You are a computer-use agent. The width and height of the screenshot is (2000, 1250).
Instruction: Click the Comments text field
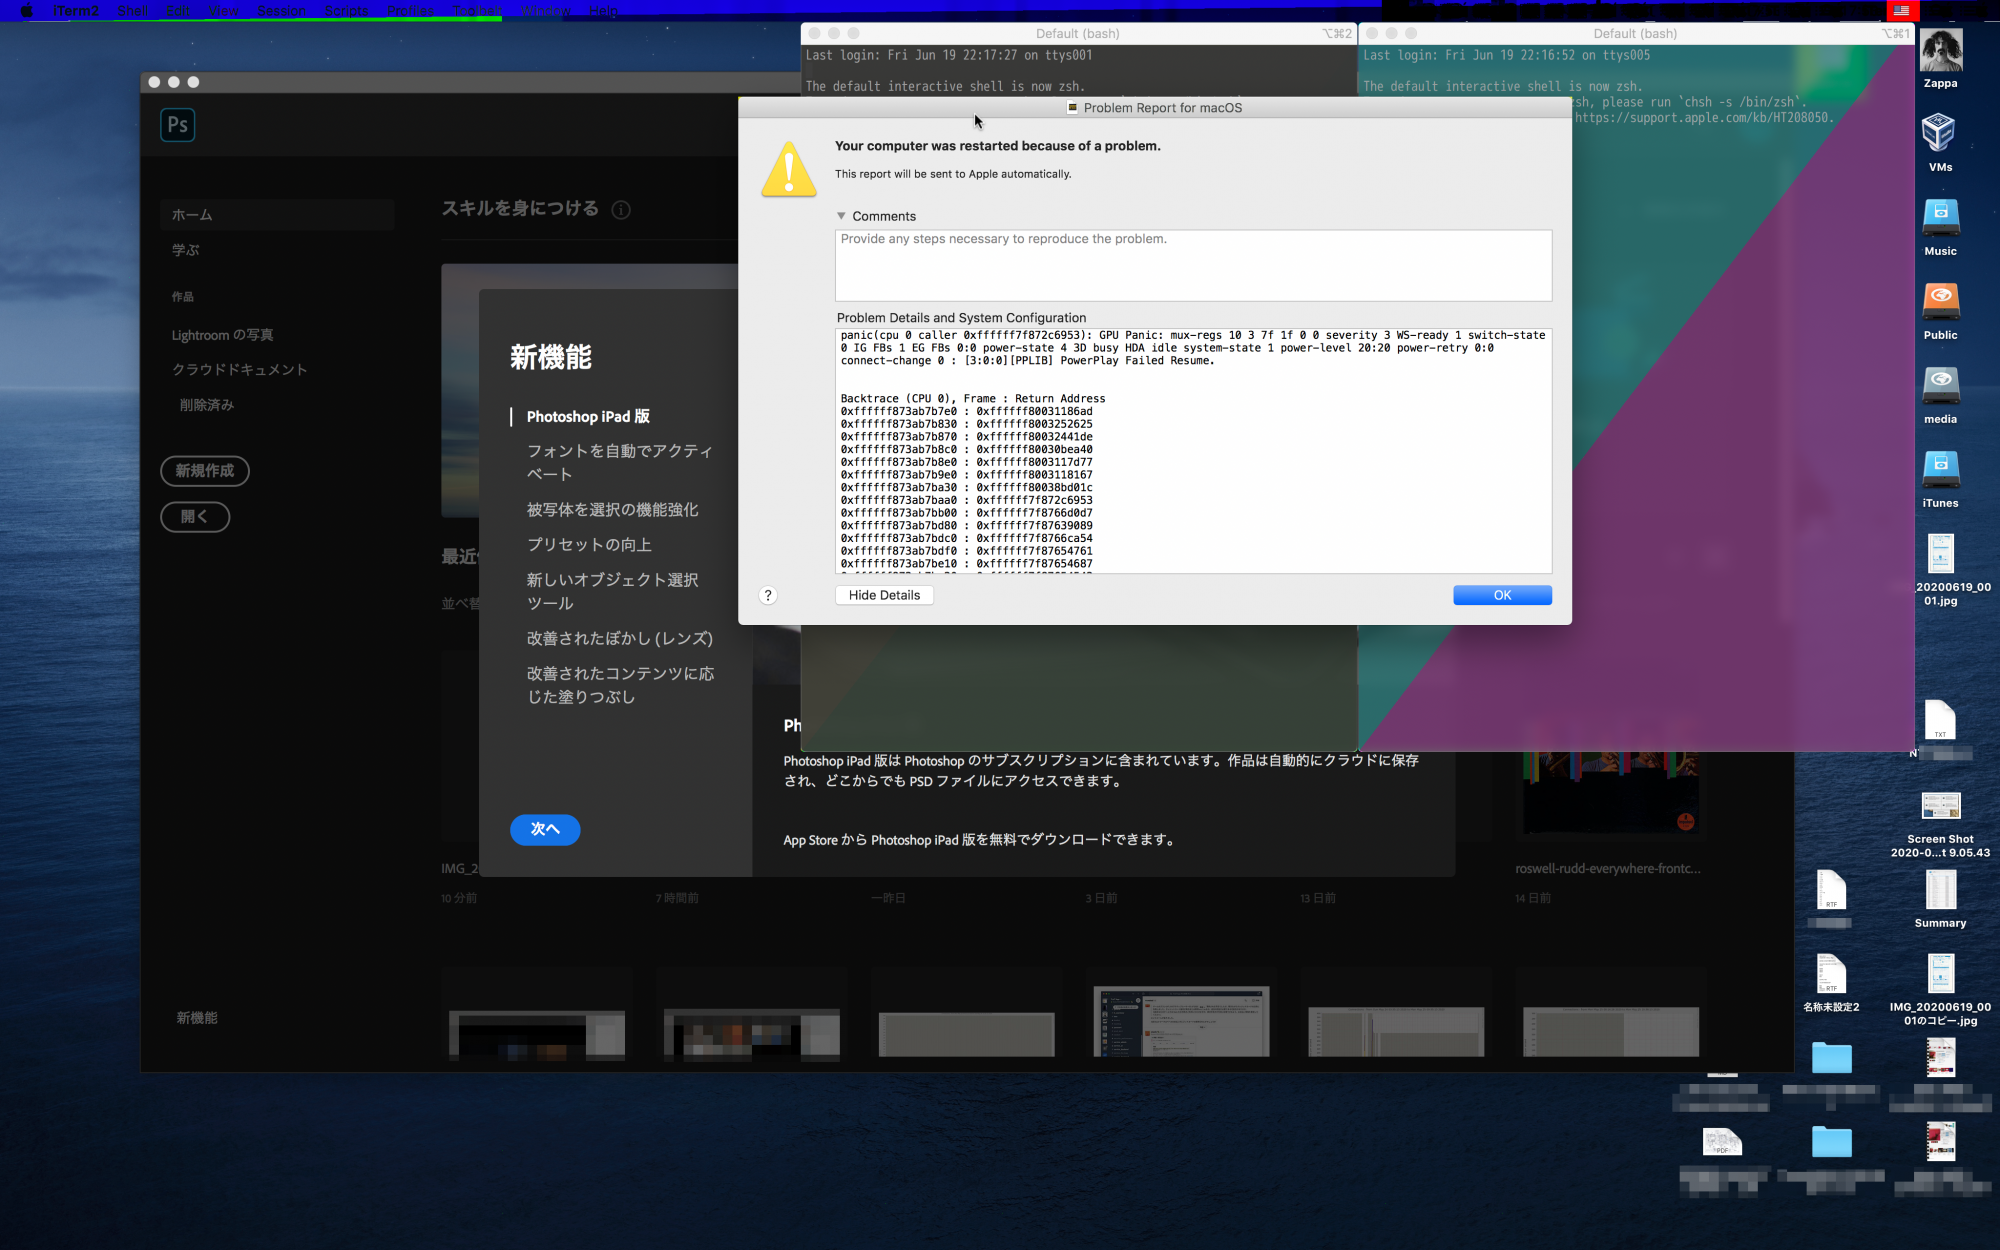point(1193,265)
